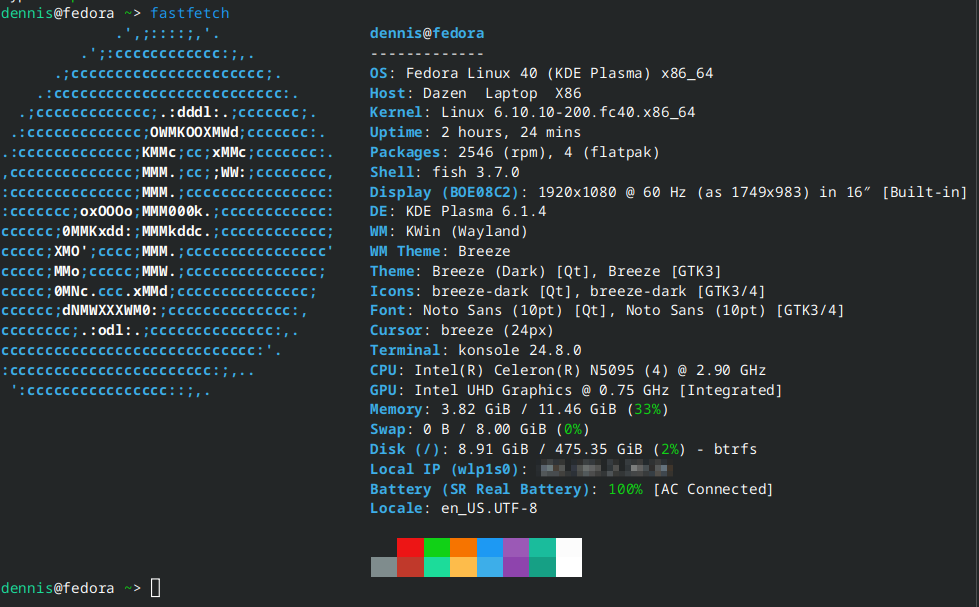Click the green 33% memory percentage

(x=645, y=409)
